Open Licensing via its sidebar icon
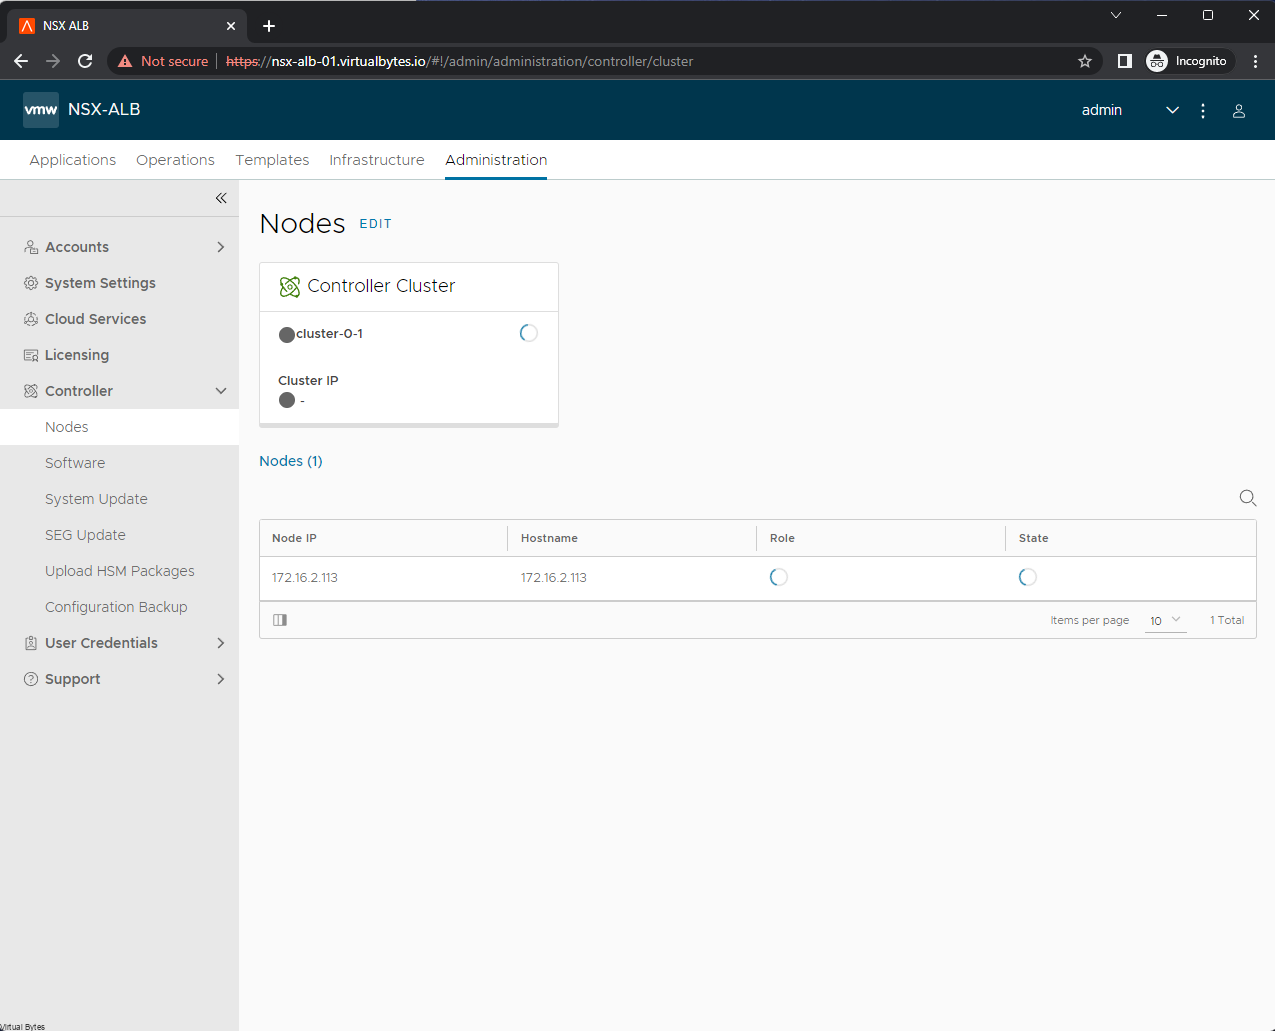Screen dimensions: 1275x1031 click(31, 354)
